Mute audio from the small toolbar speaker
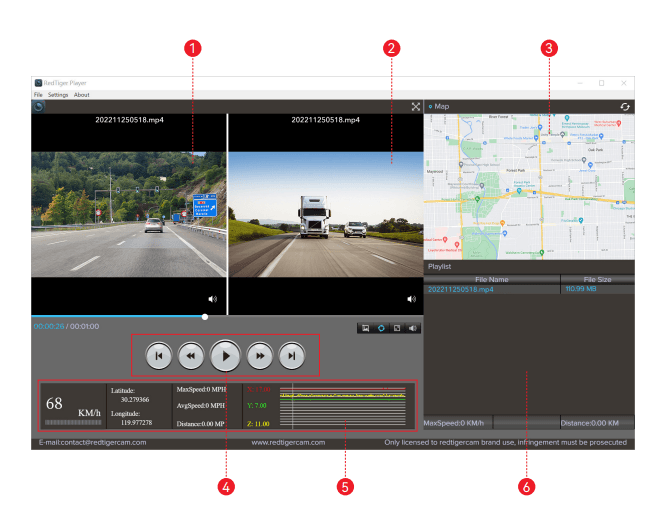Viewport: 670px width, 527px height. (x=413, y=328)
